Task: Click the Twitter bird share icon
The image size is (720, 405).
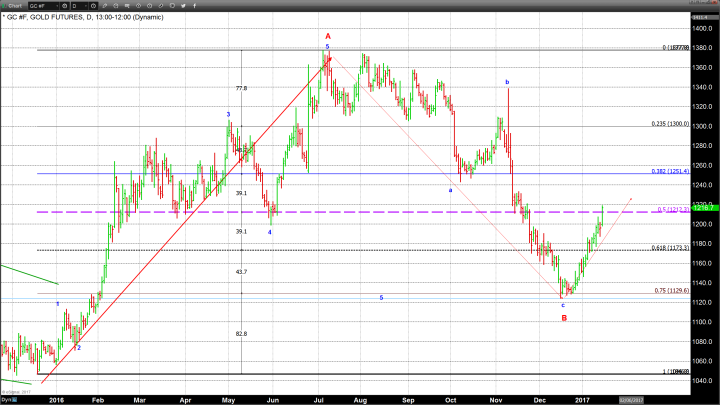Action: [183, 6]
